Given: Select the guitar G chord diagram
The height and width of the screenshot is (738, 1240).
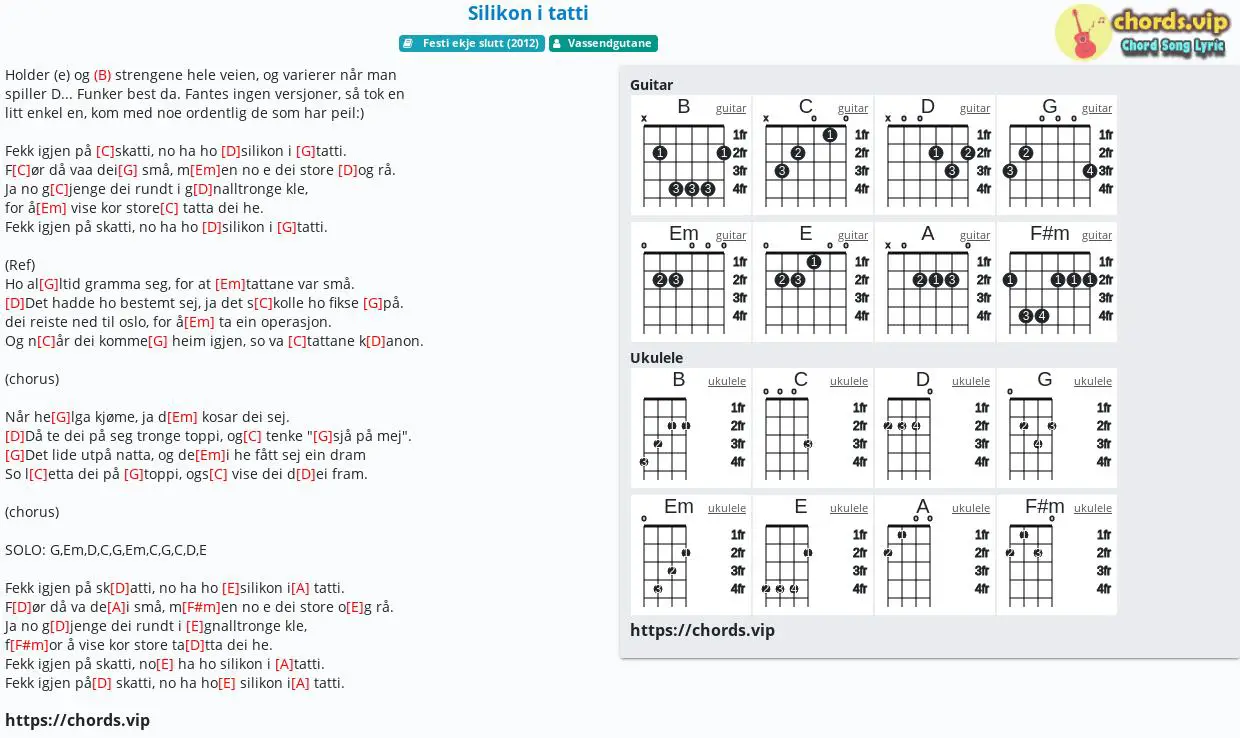Looking at the screenshot, I should [1057, 155].
